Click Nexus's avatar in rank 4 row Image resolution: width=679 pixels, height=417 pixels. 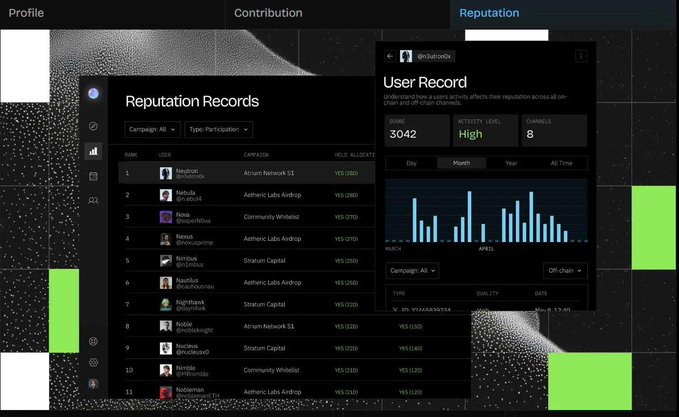click(165, 239)
